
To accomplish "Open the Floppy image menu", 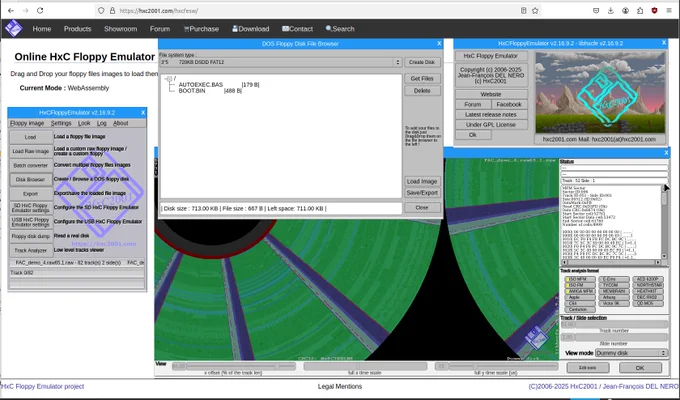I will click(27, 123).
